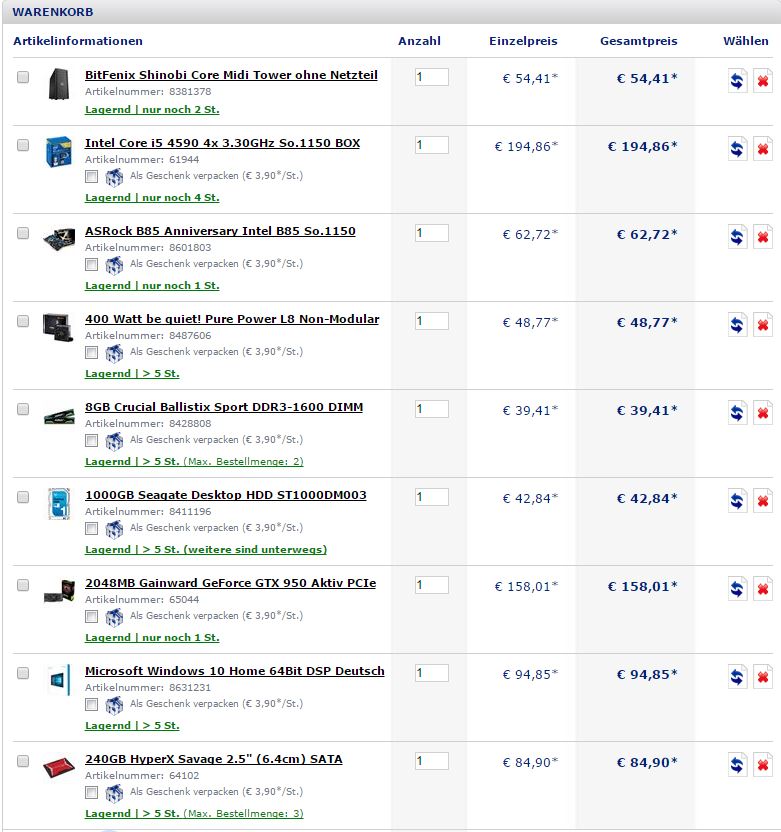Screen dimensions: 781x832
Task: Enable gift wrapping for the Intel Core i5
Action: click(x=92, y=176)
